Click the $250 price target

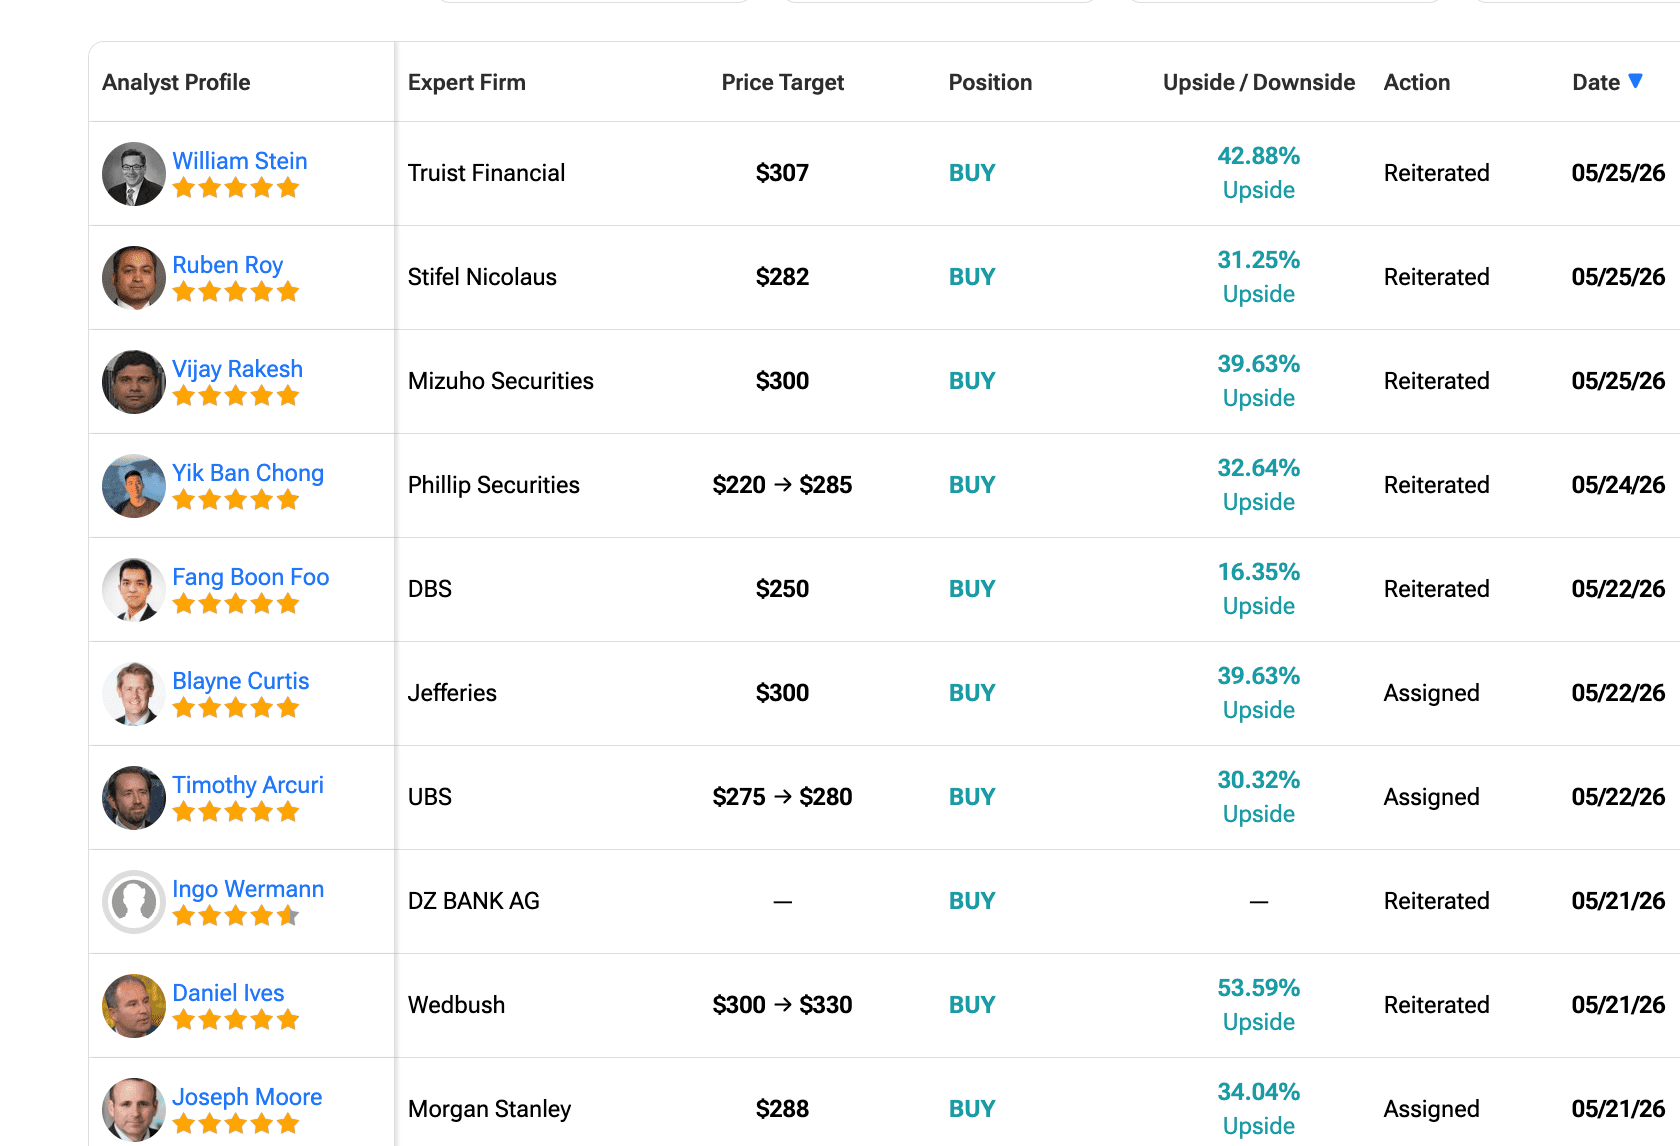coord(783,589)
